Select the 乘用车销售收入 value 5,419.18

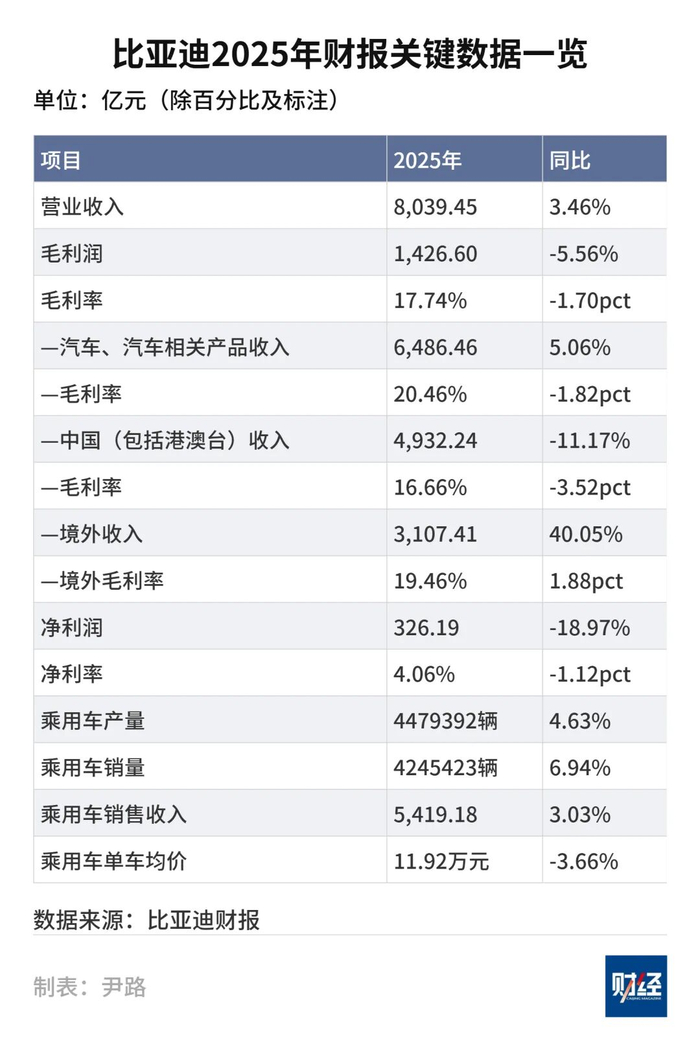pyautogui.click(x=435, y=815)
